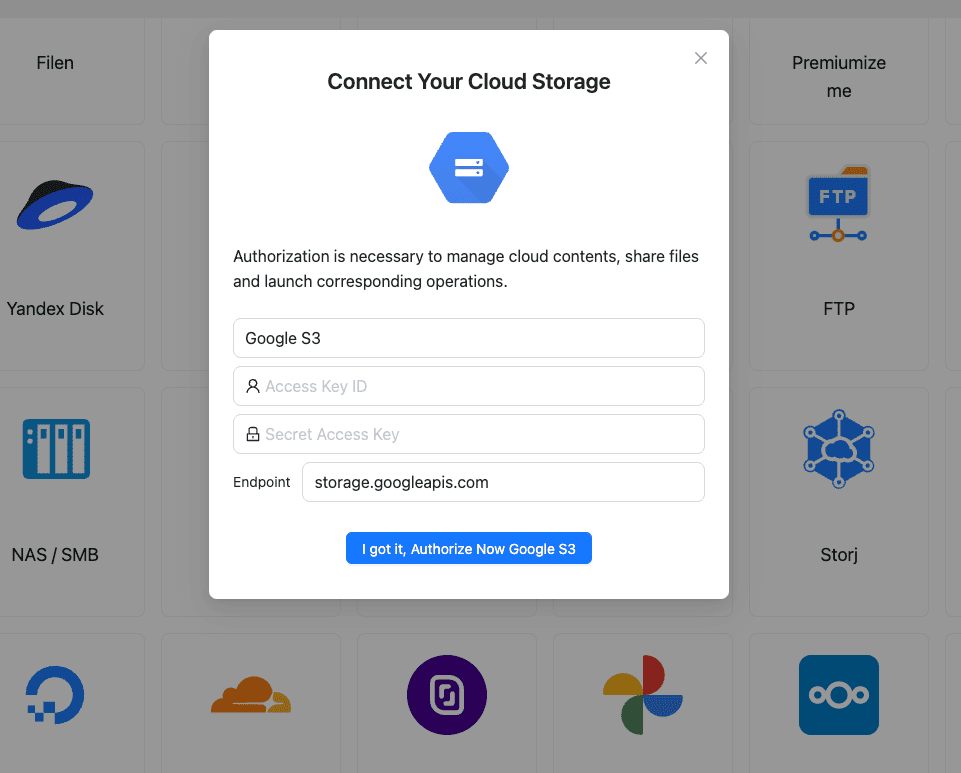Select the Nextcloud service icon
This screenshot has height=773, width=961.
click(x=838, y=694)
